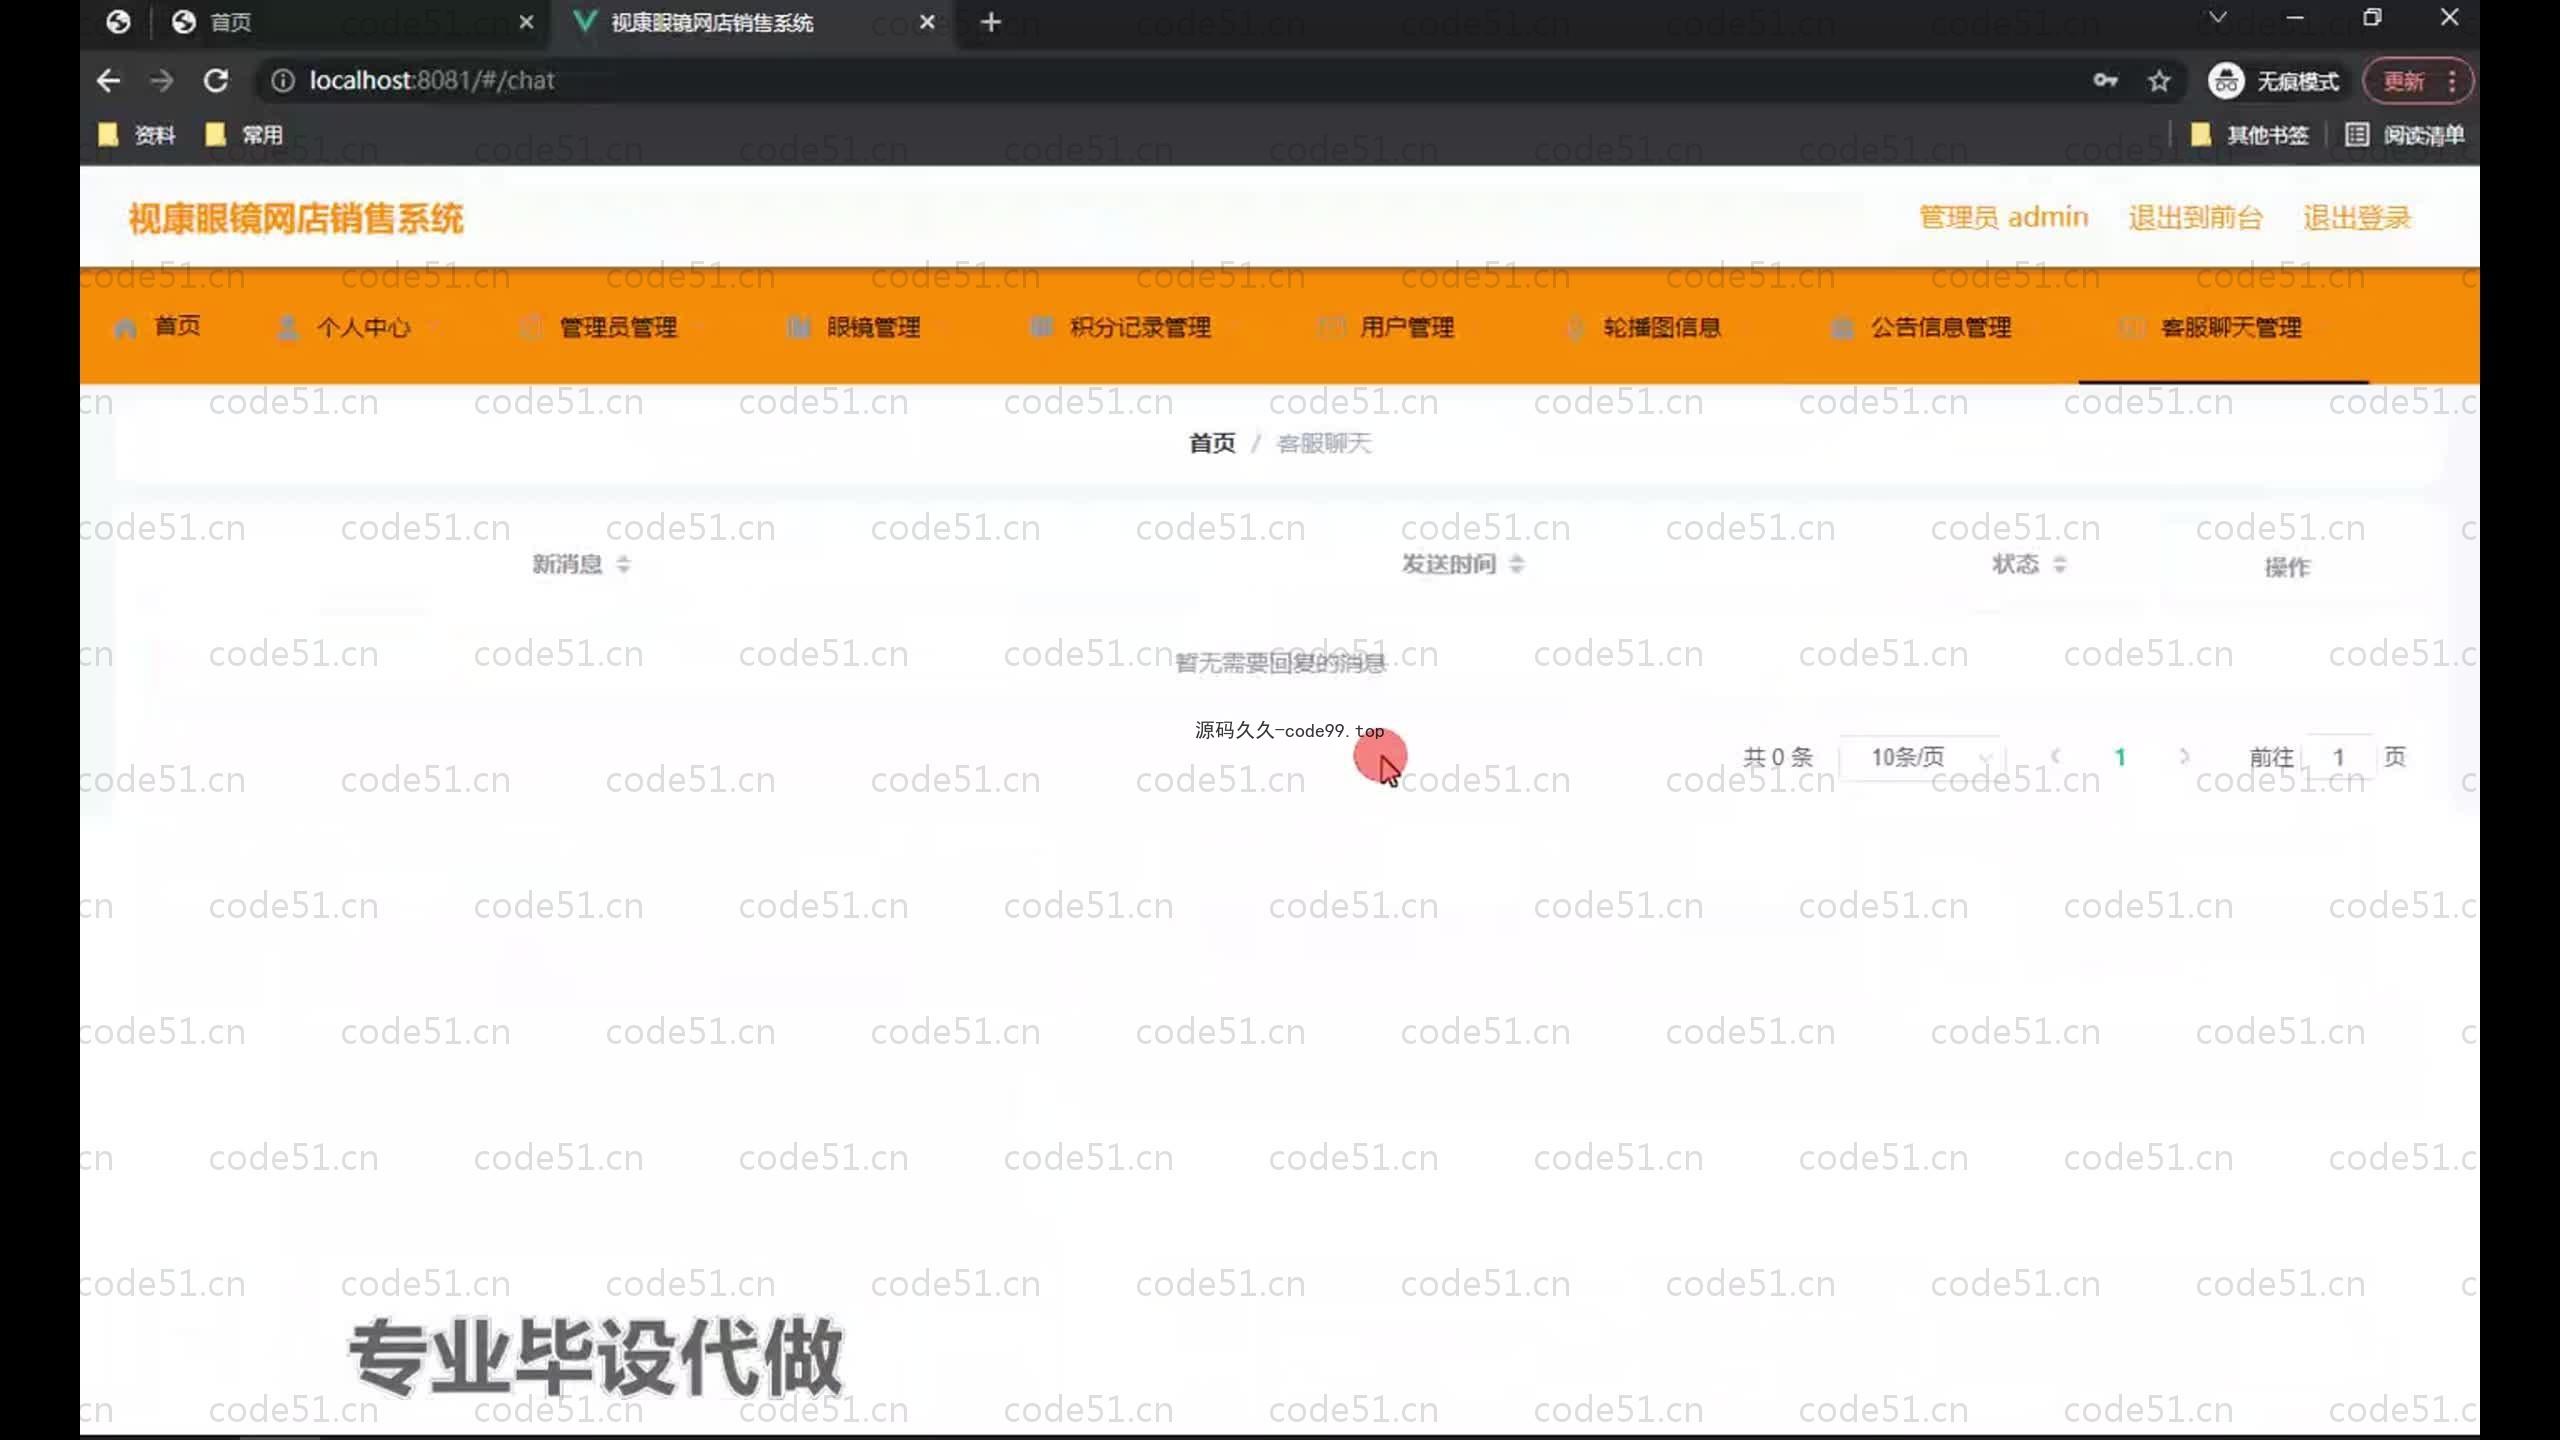Open the tab search chevron
This screenshot has height=1440, width=2560.
coord(2218,18)
